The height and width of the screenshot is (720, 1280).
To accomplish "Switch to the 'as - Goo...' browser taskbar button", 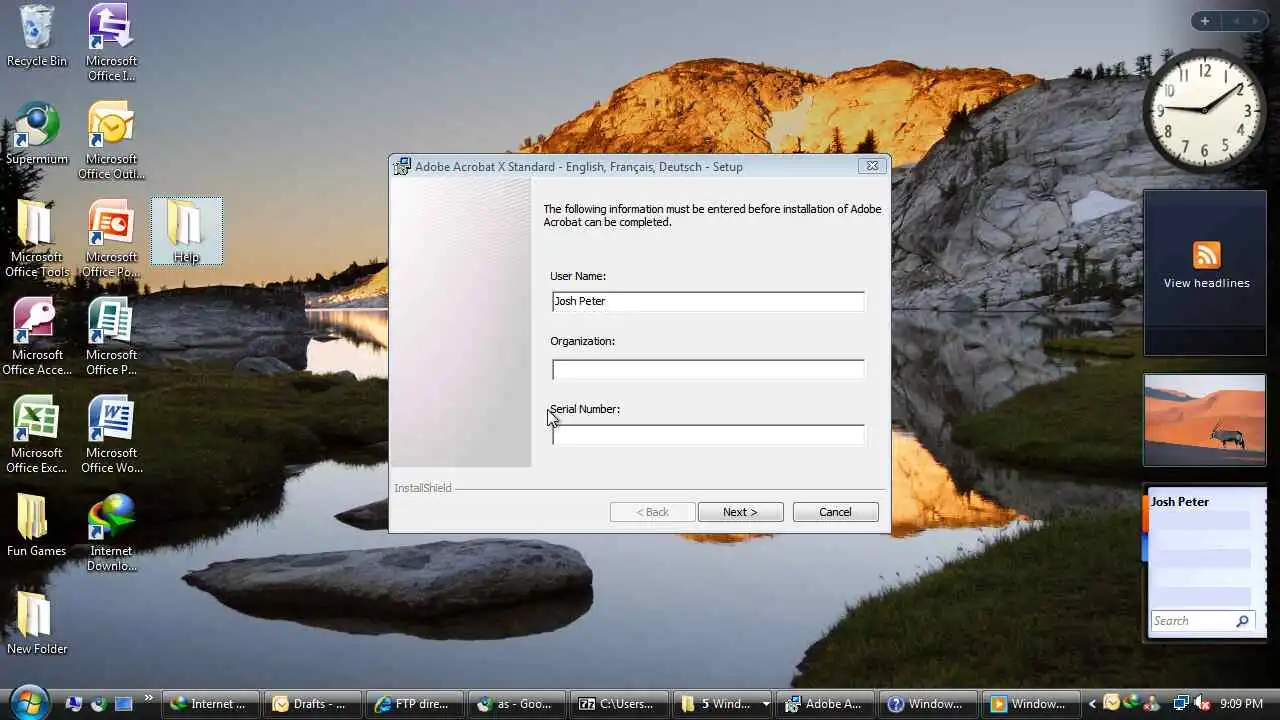I will pos(518,704).
